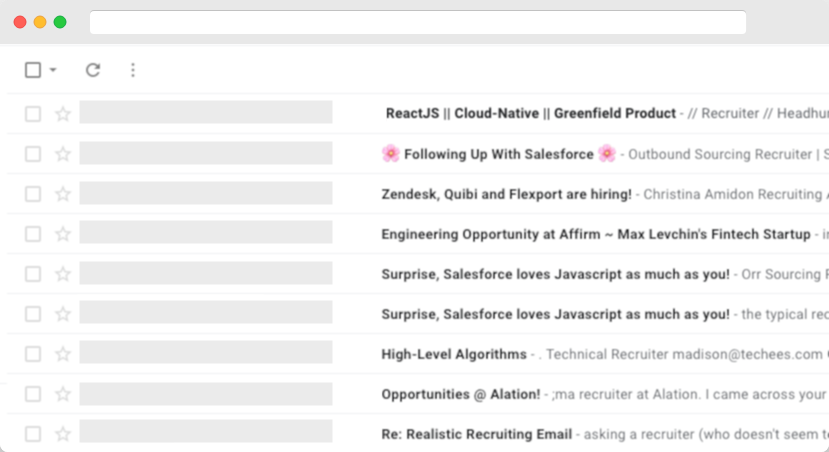
Task: Star the Zendesk, Quibi and Flexport email
Action: [63, 194]
